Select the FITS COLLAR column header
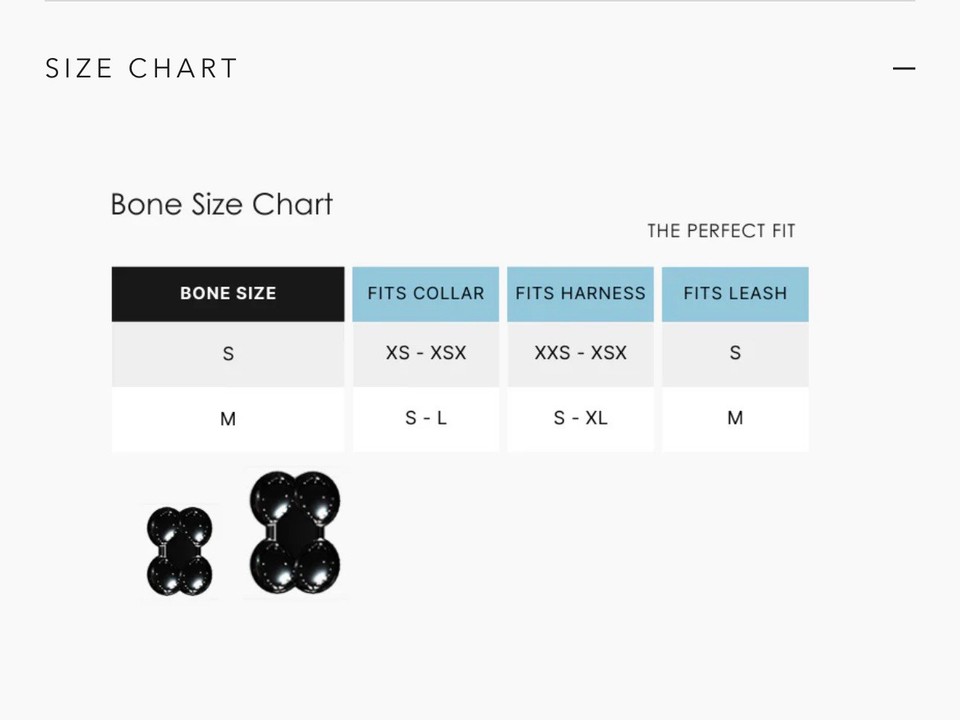 426,294
